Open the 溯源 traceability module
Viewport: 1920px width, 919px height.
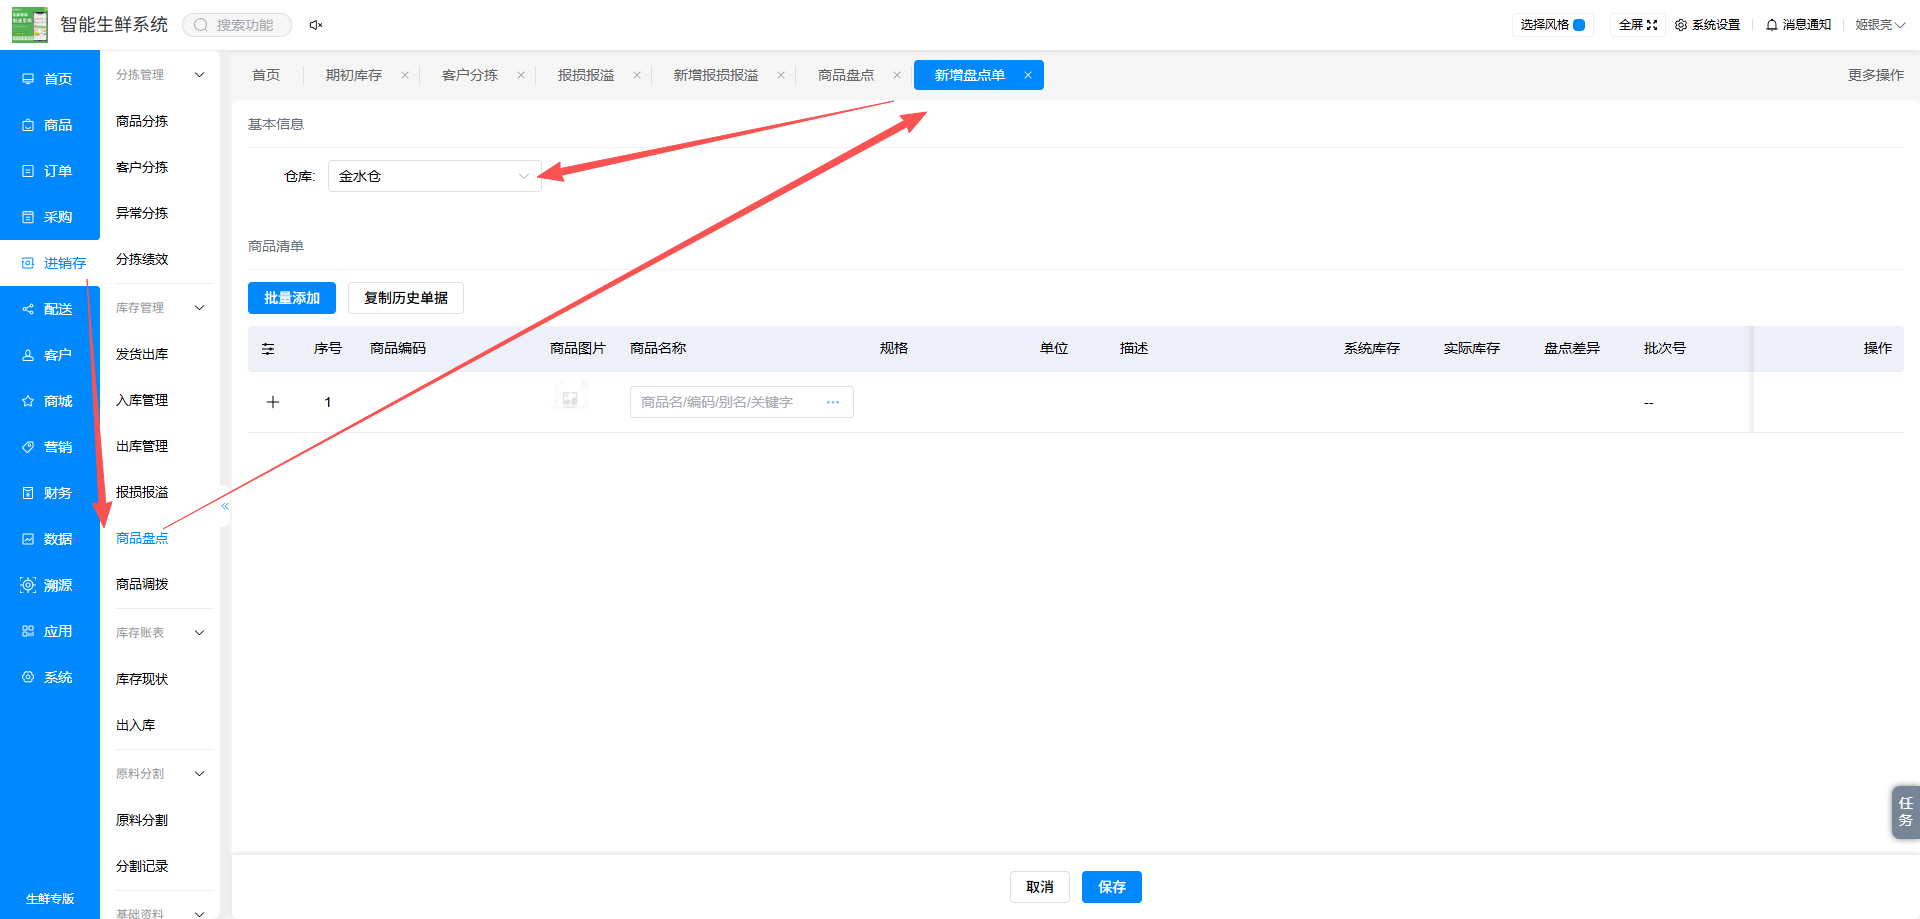click(x=49, y=585)
